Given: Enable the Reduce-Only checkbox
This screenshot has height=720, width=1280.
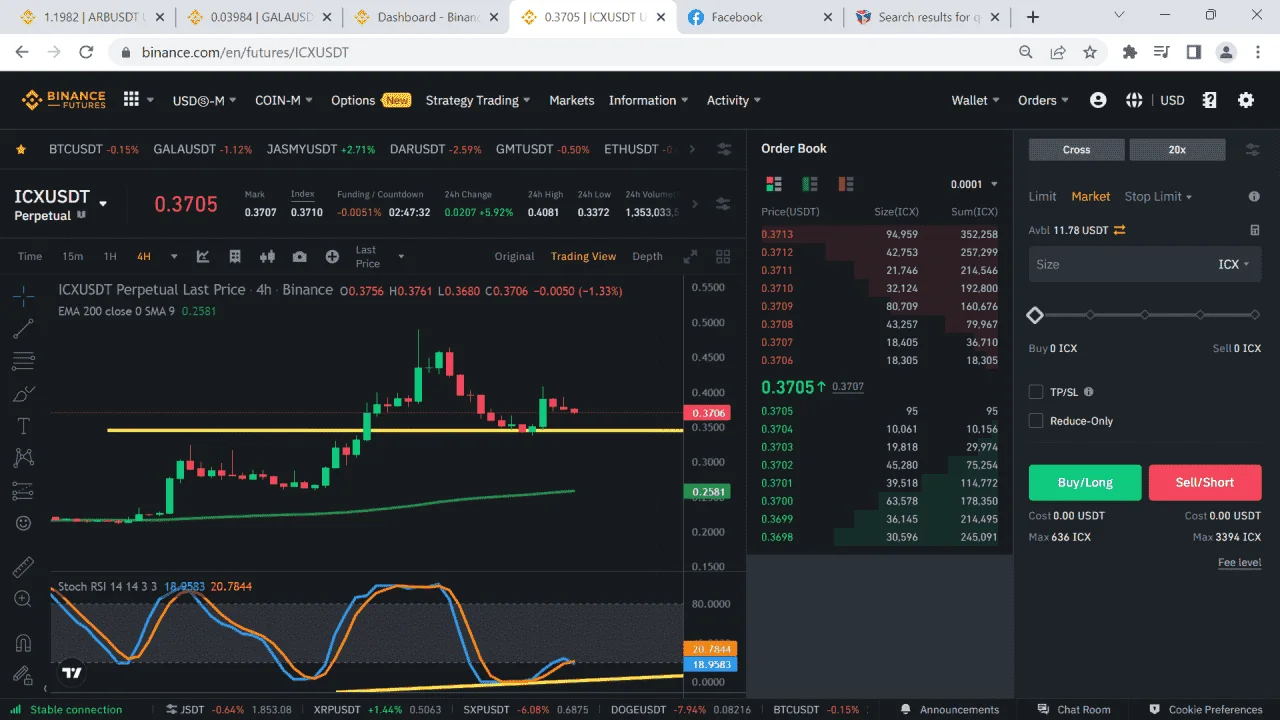Looking at the screenshot, I should coord(1036,421).
